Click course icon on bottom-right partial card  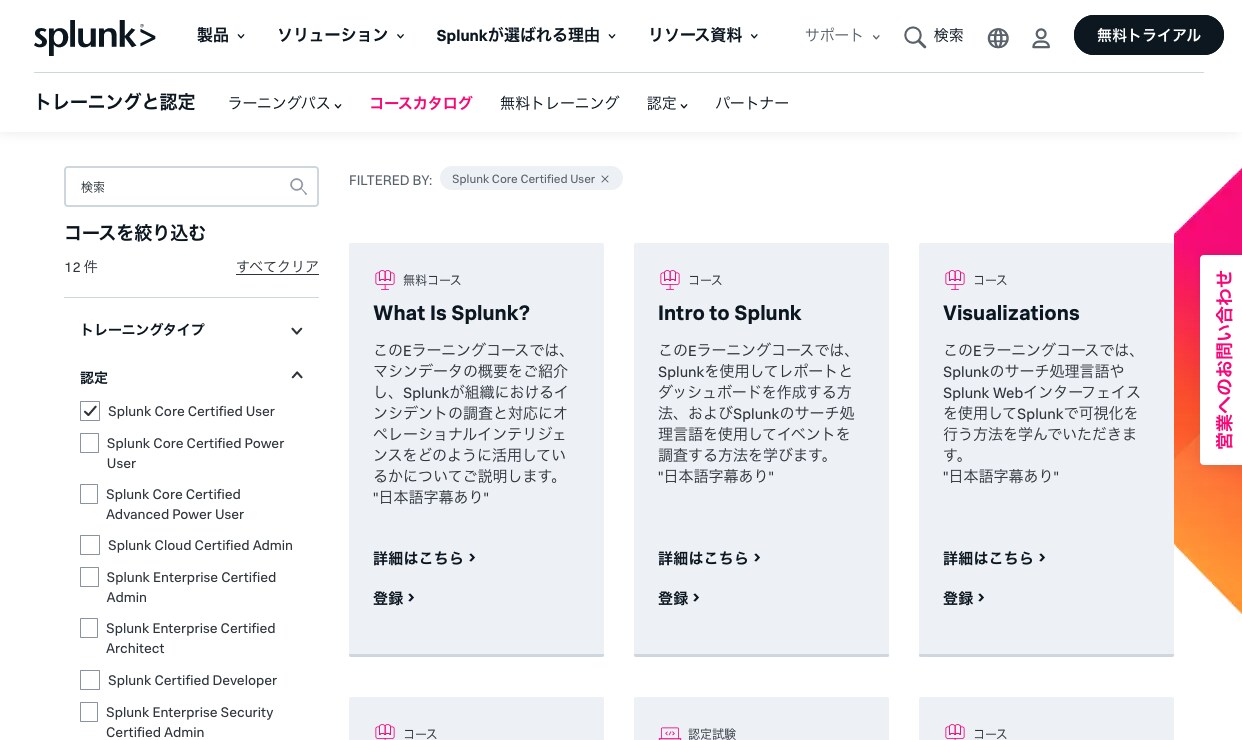tap(955, 733)
